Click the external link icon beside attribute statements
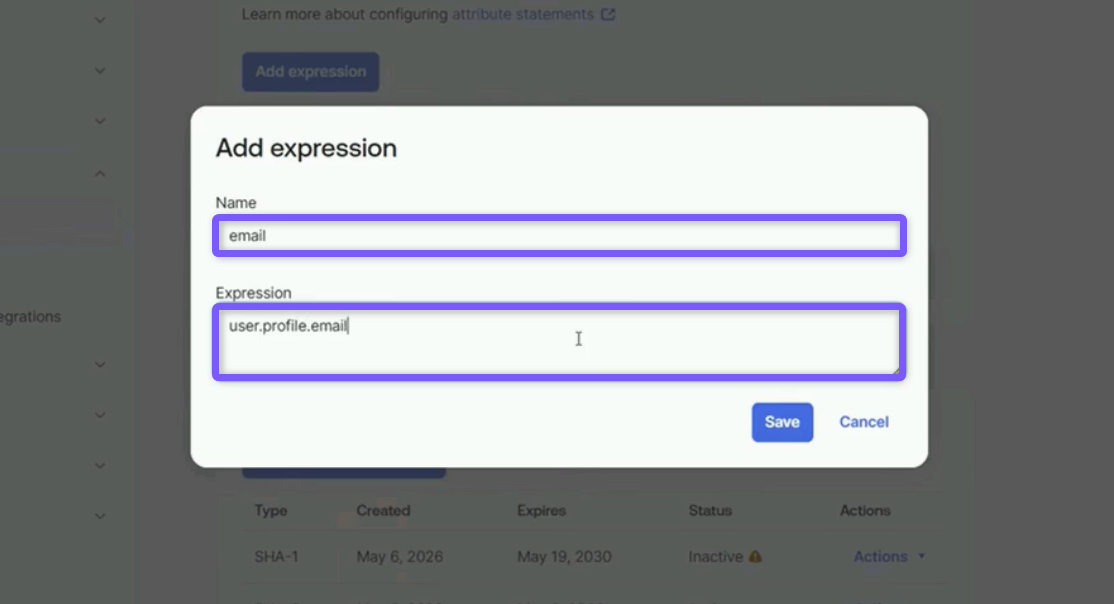1114x604 pixels. (608, 14)
